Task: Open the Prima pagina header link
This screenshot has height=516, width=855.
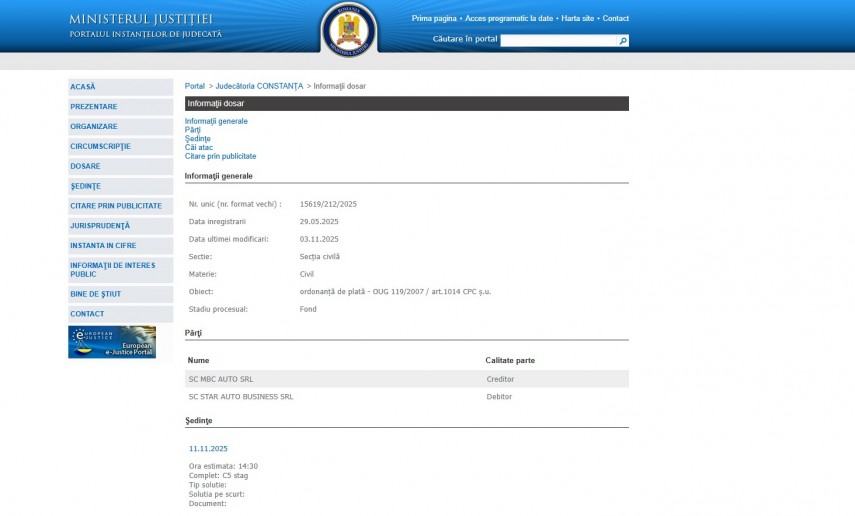Action: click(434, 18)
